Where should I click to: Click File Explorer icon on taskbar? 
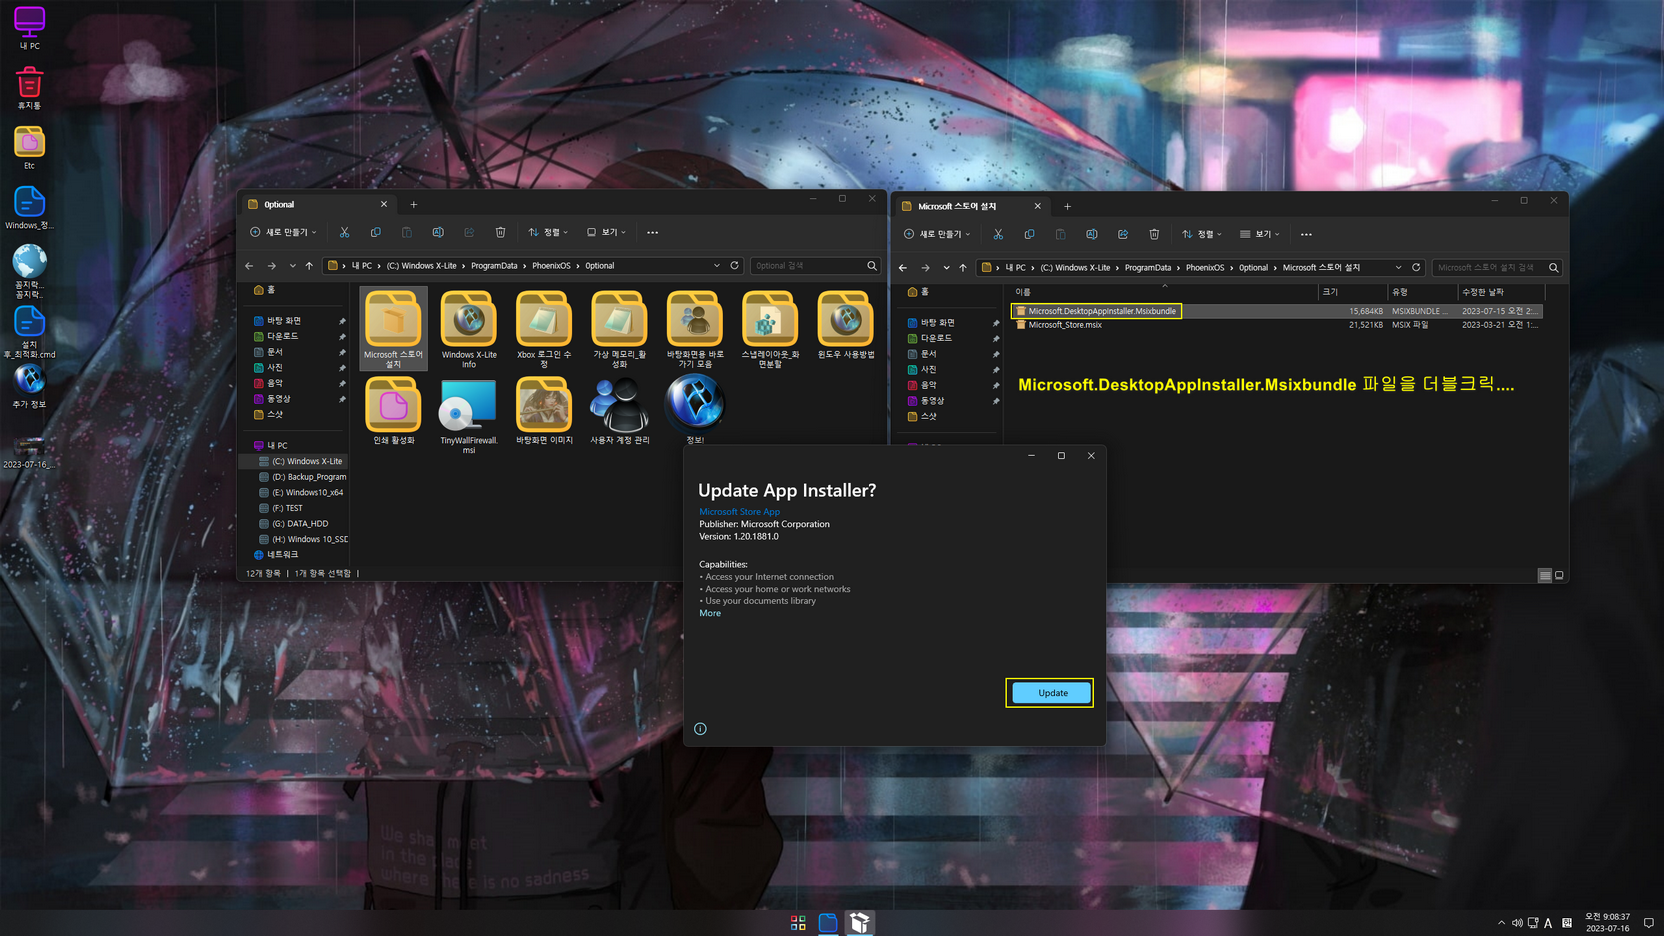828,923
